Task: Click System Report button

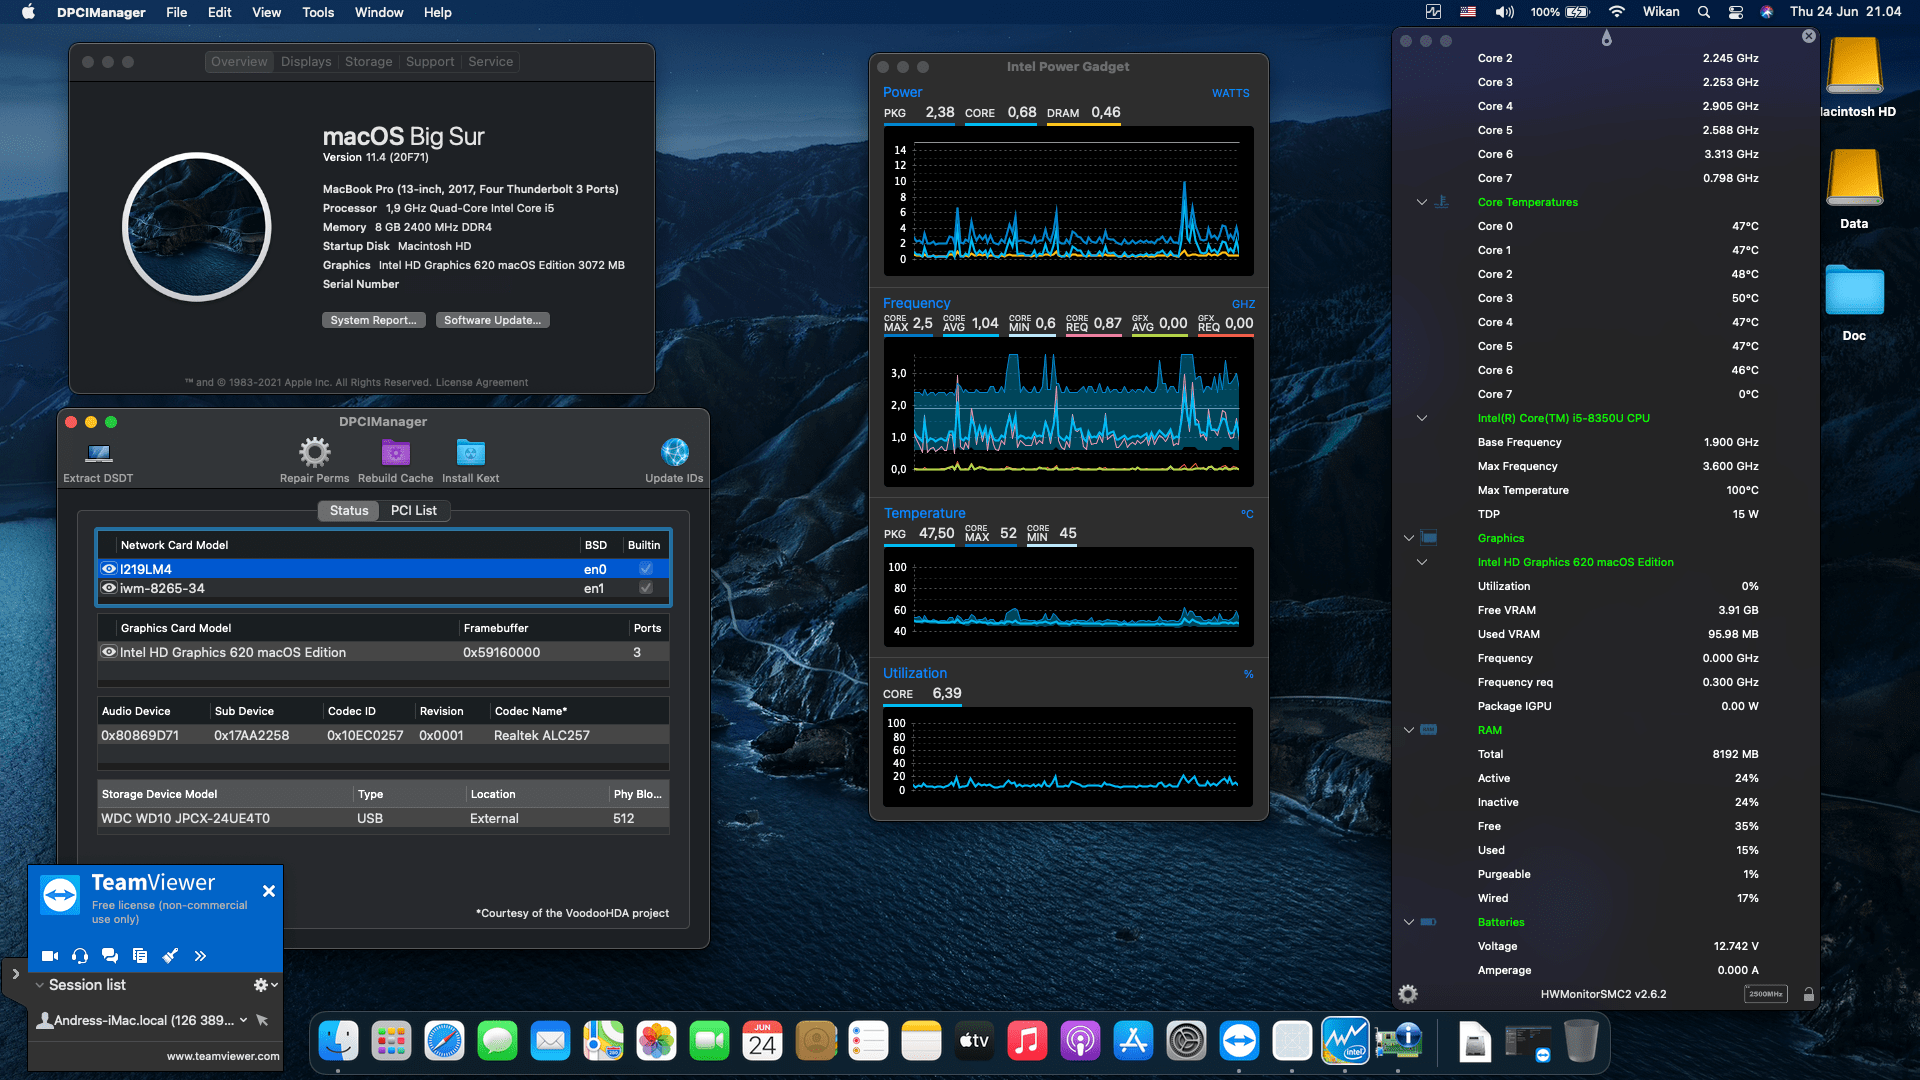Action: pyautogui.click(x=374, y=320)
